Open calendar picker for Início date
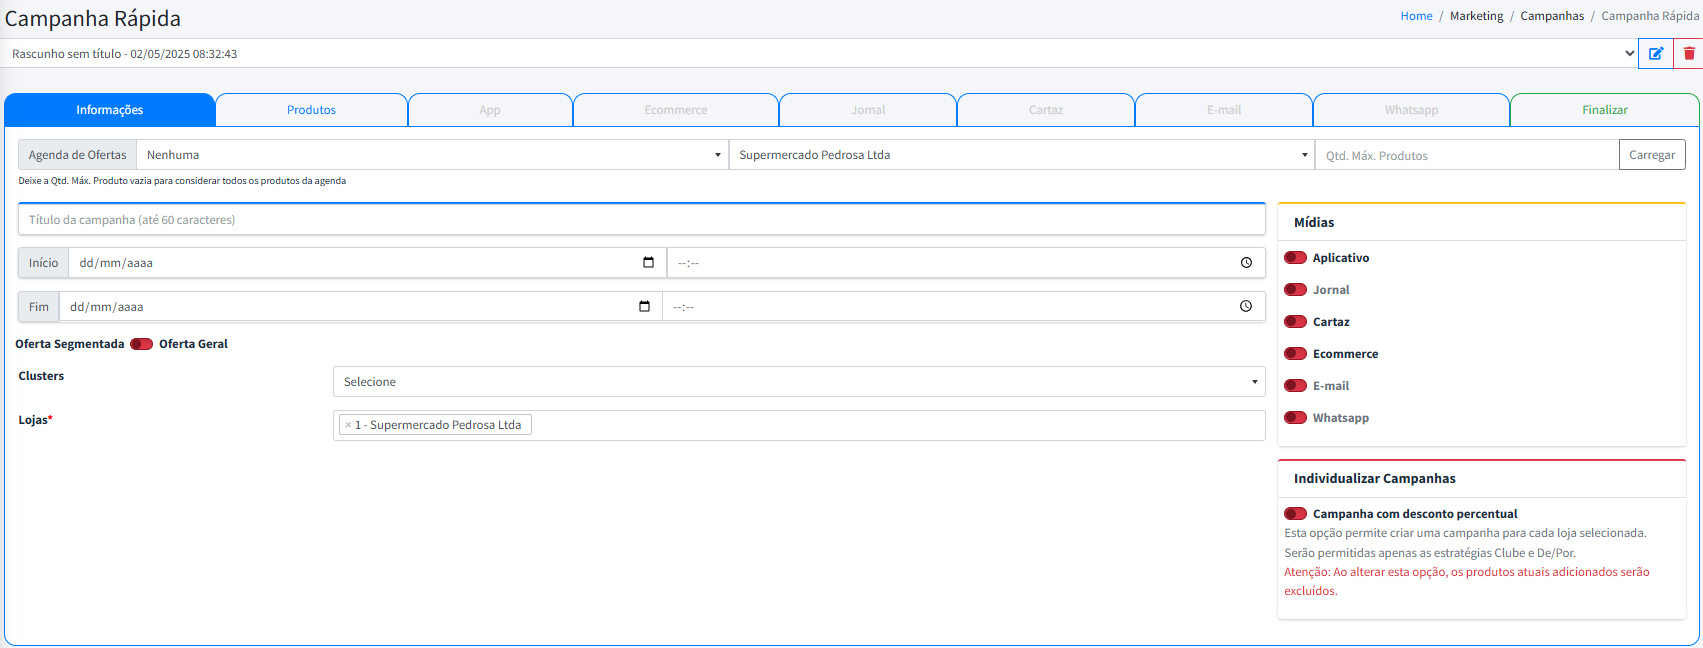The height and width of the screenshot is (648, 1703). click(648, 263)
